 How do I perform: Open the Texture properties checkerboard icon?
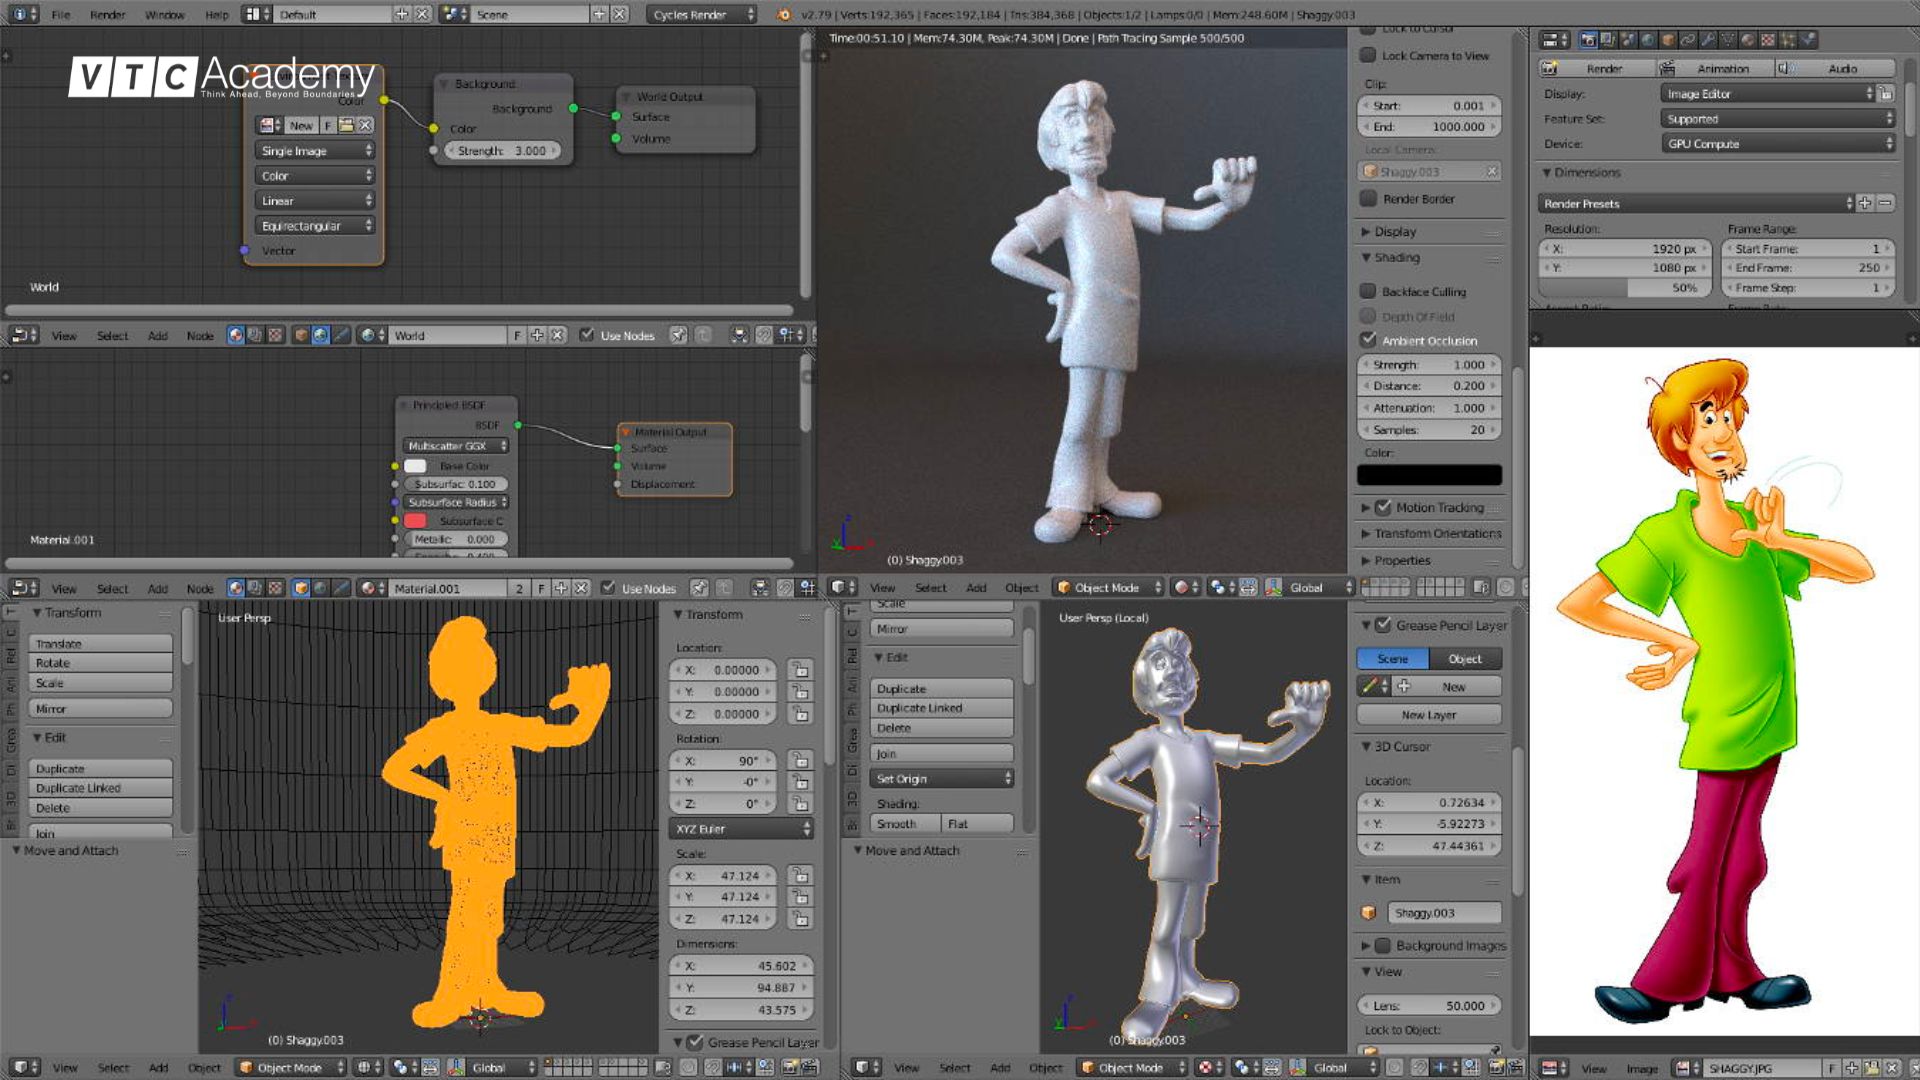pos(1768,40)
